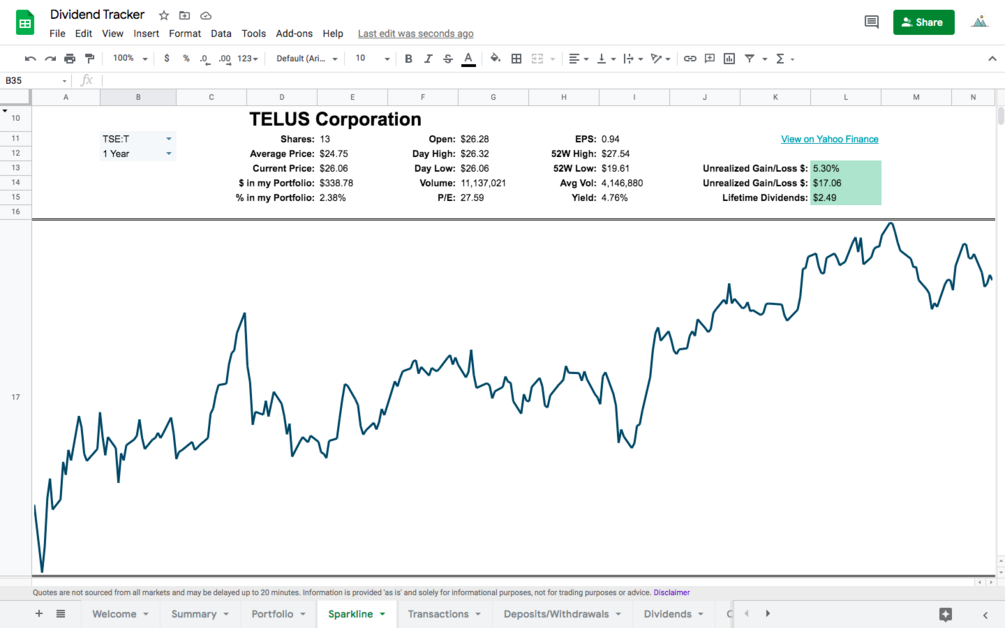Format as currency with dollar icon
This screenshot has height=628, width=1005.
[x=167, y=58]
